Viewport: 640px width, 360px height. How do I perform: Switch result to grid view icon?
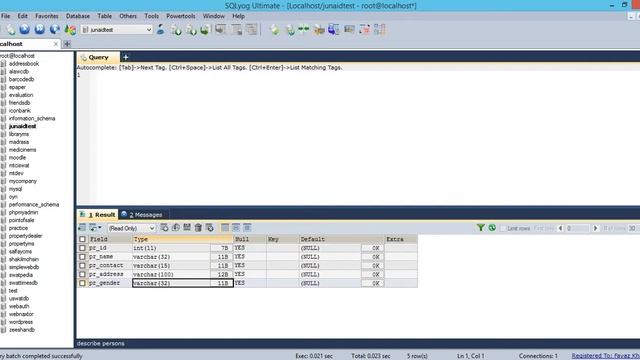tap(225, 228)
